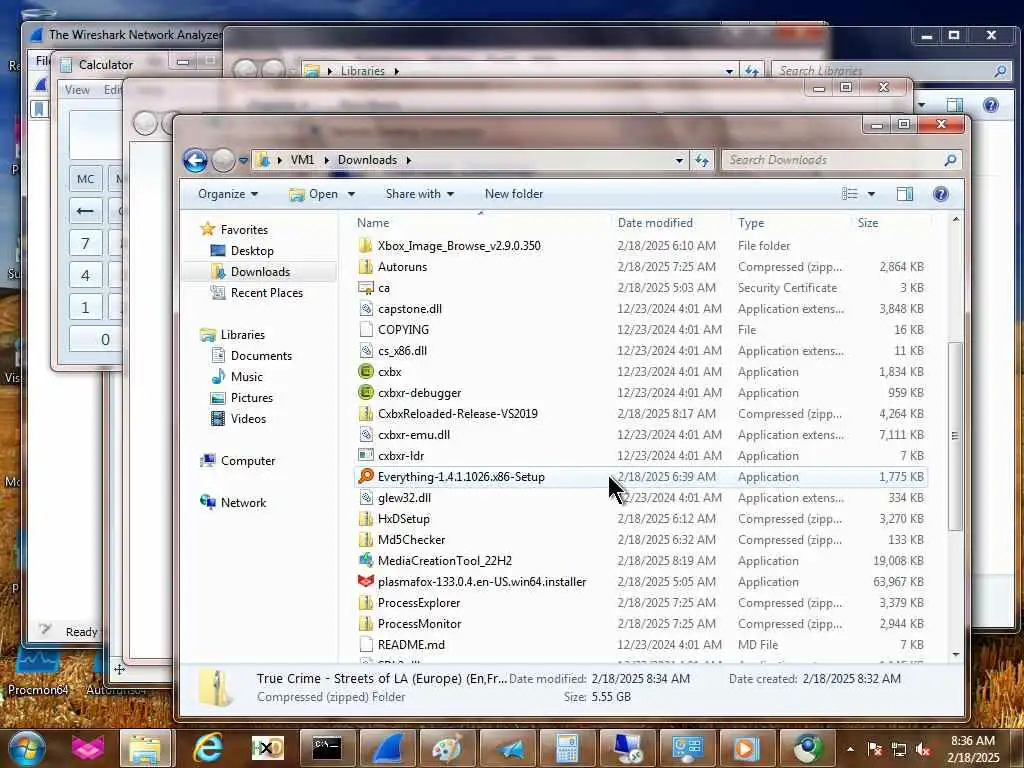The width and height of the screenshot is (1024, 768).
Task: Open Paint from the taskbar
Action: click(447, 748)
